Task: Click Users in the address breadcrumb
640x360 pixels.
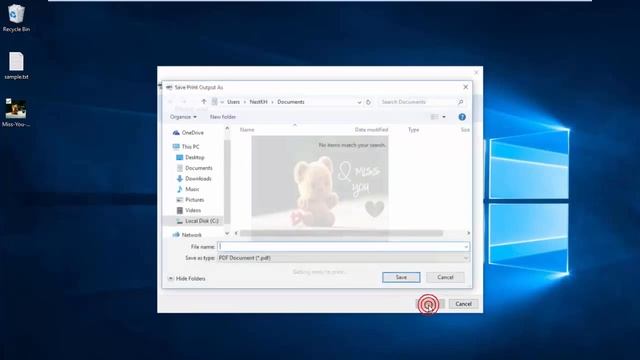Action: click(233, 102)
